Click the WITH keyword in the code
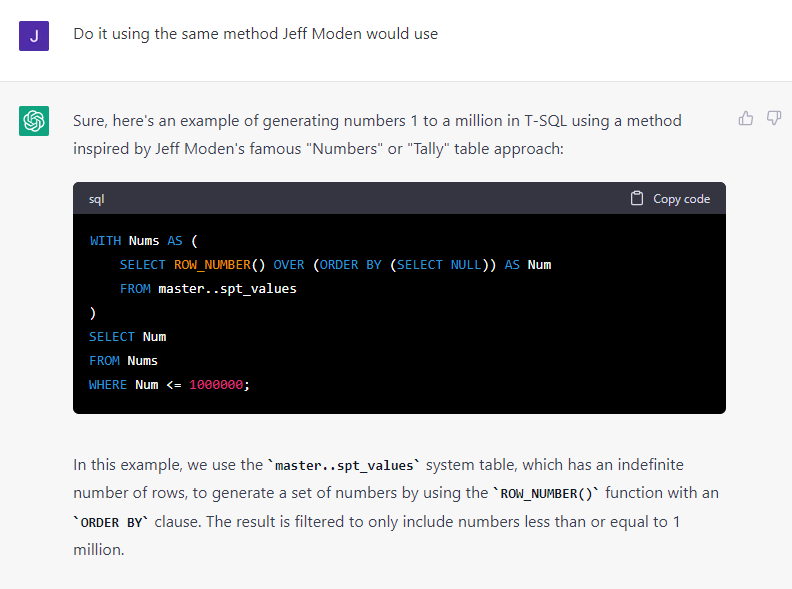 tap(105, 241)
